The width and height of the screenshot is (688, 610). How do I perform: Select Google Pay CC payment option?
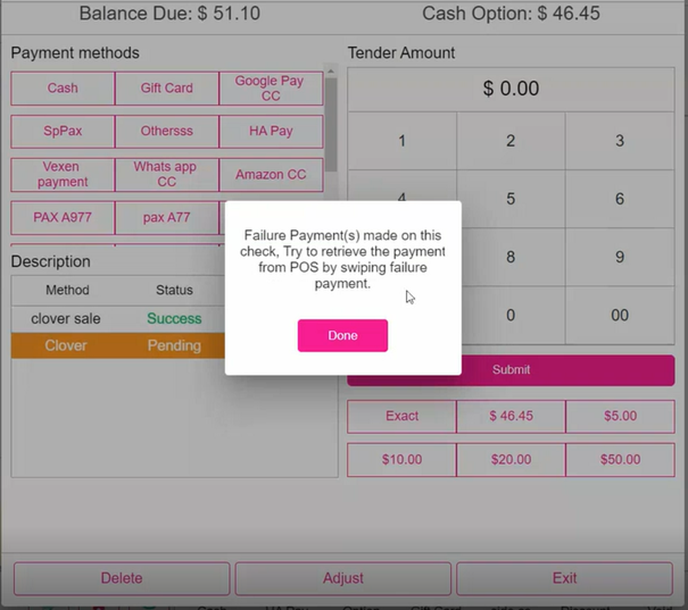click(270, 88)
